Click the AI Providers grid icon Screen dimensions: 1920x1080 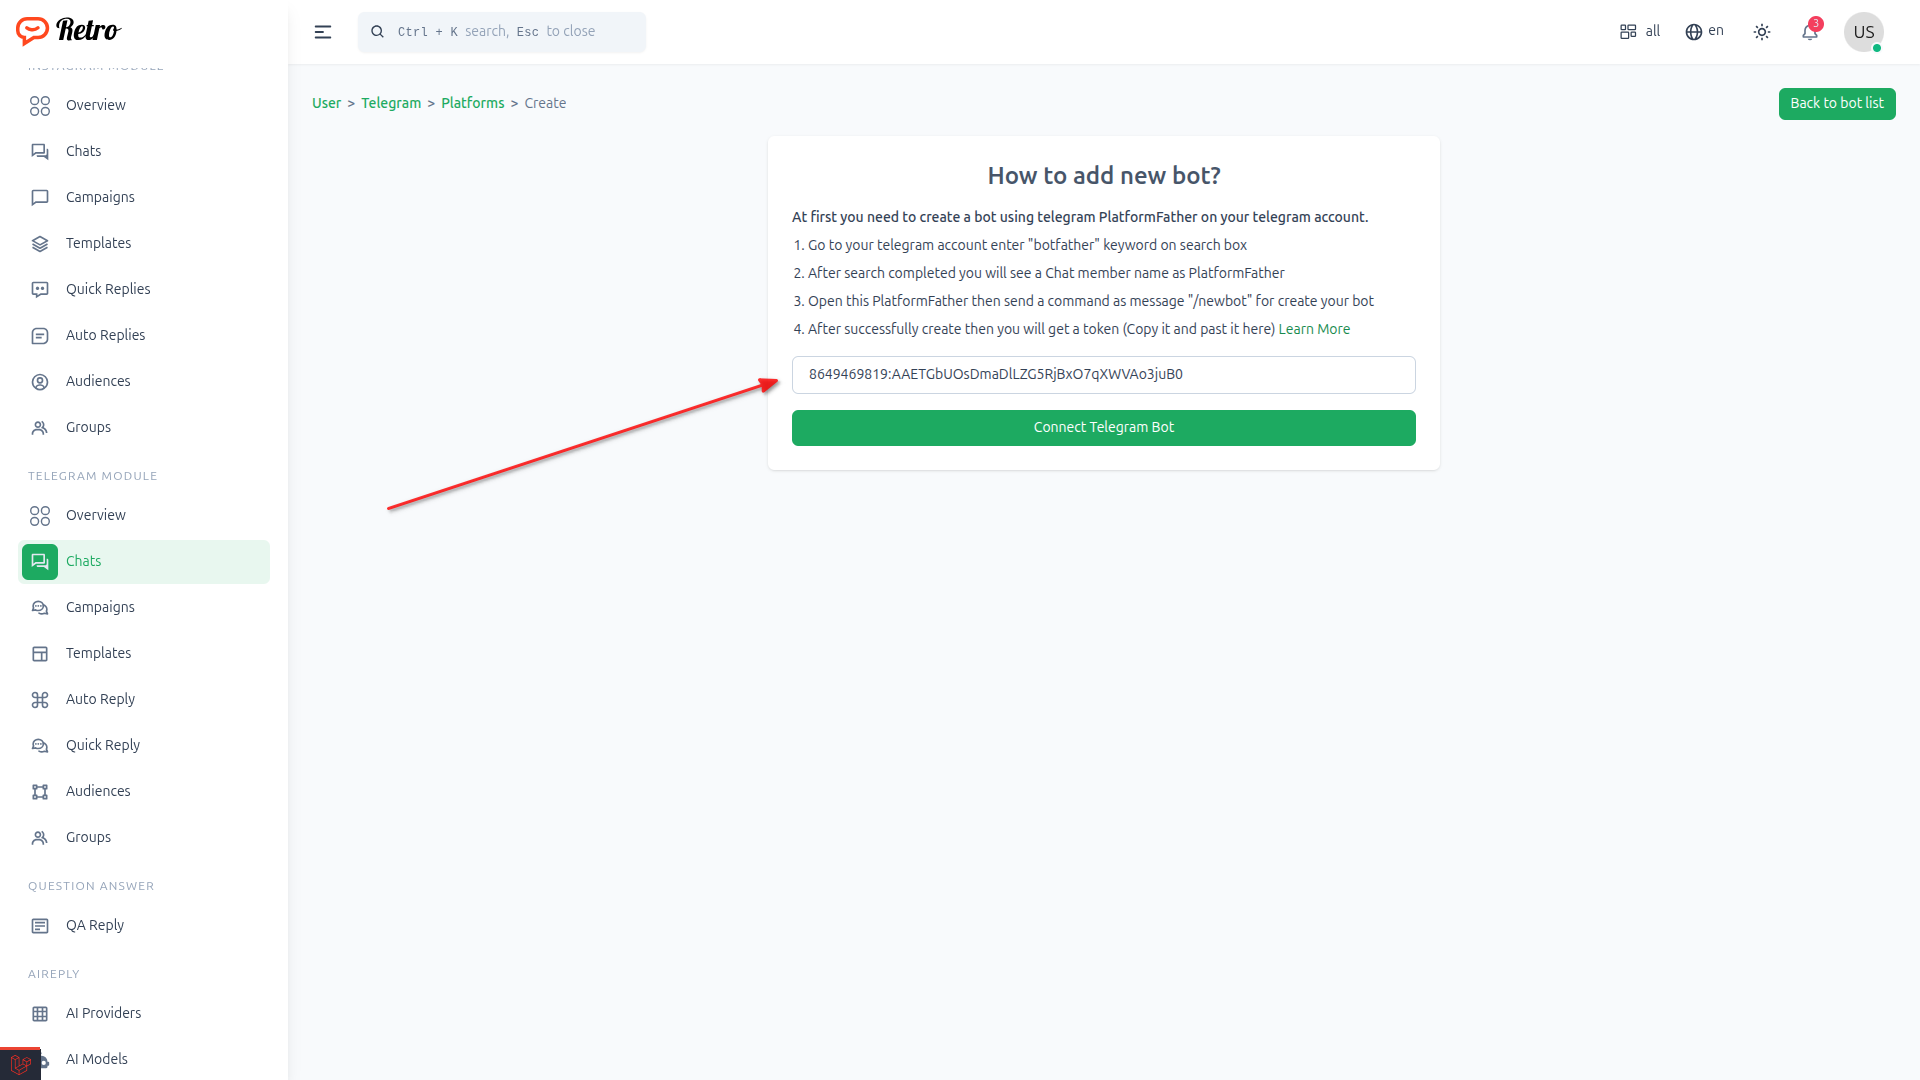tap(40, 1014)
